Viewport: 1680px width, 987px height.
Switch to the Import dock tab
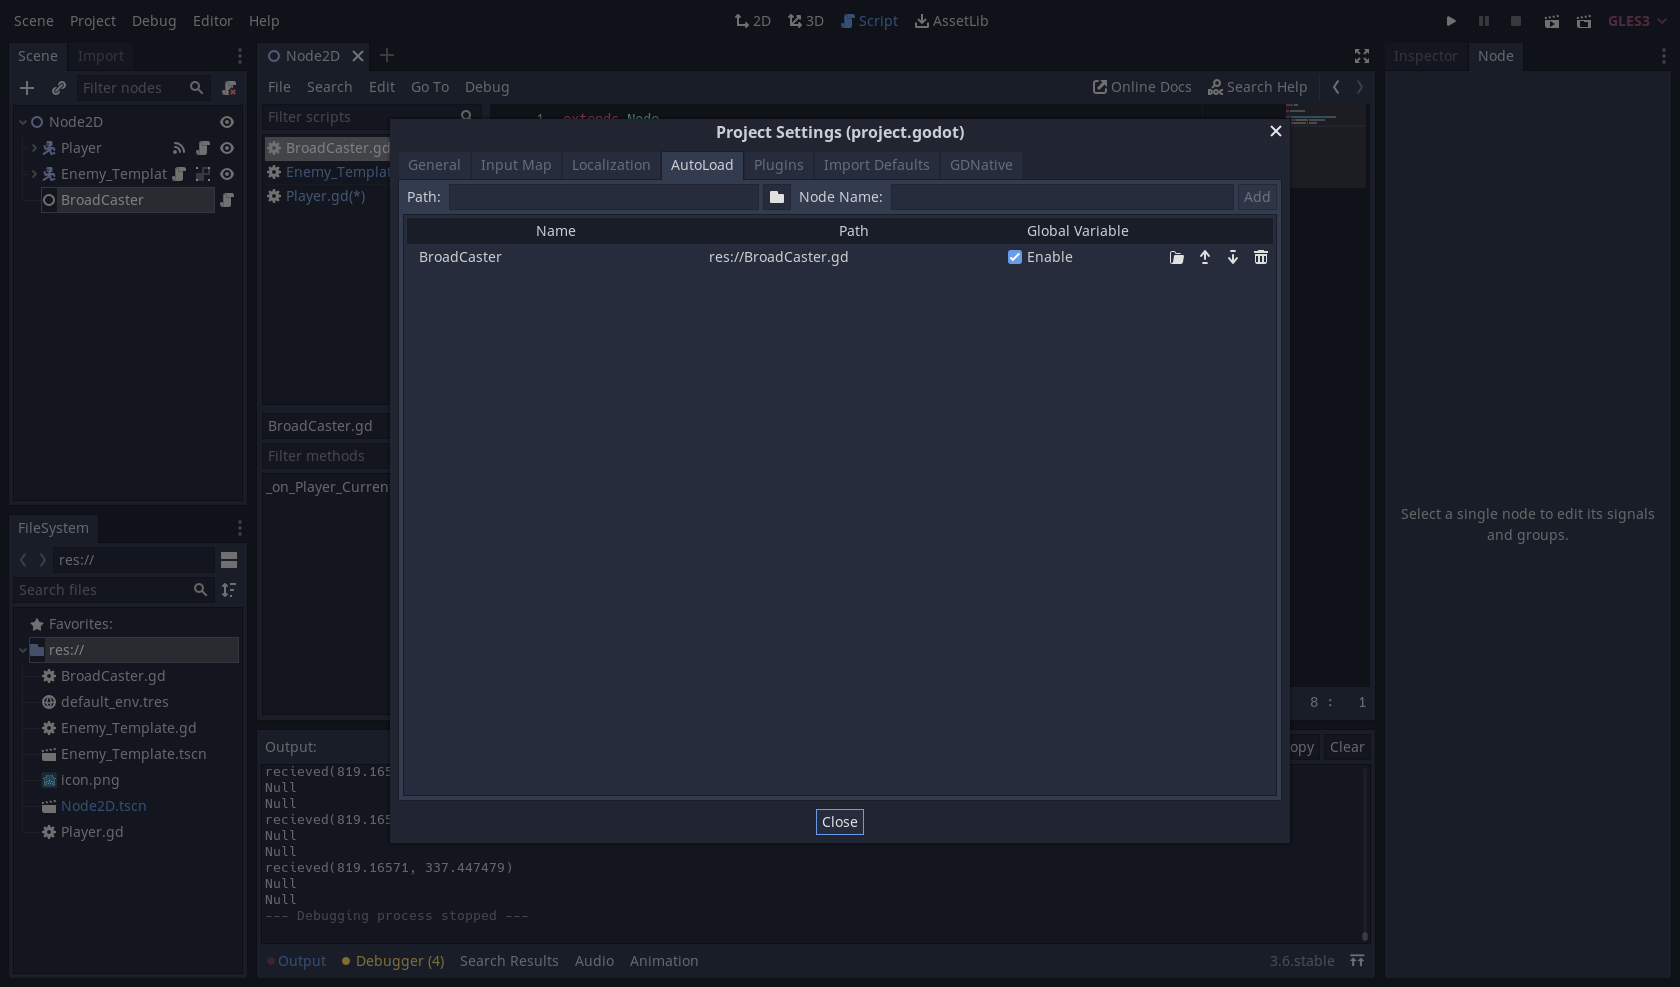tap(101, 56)
